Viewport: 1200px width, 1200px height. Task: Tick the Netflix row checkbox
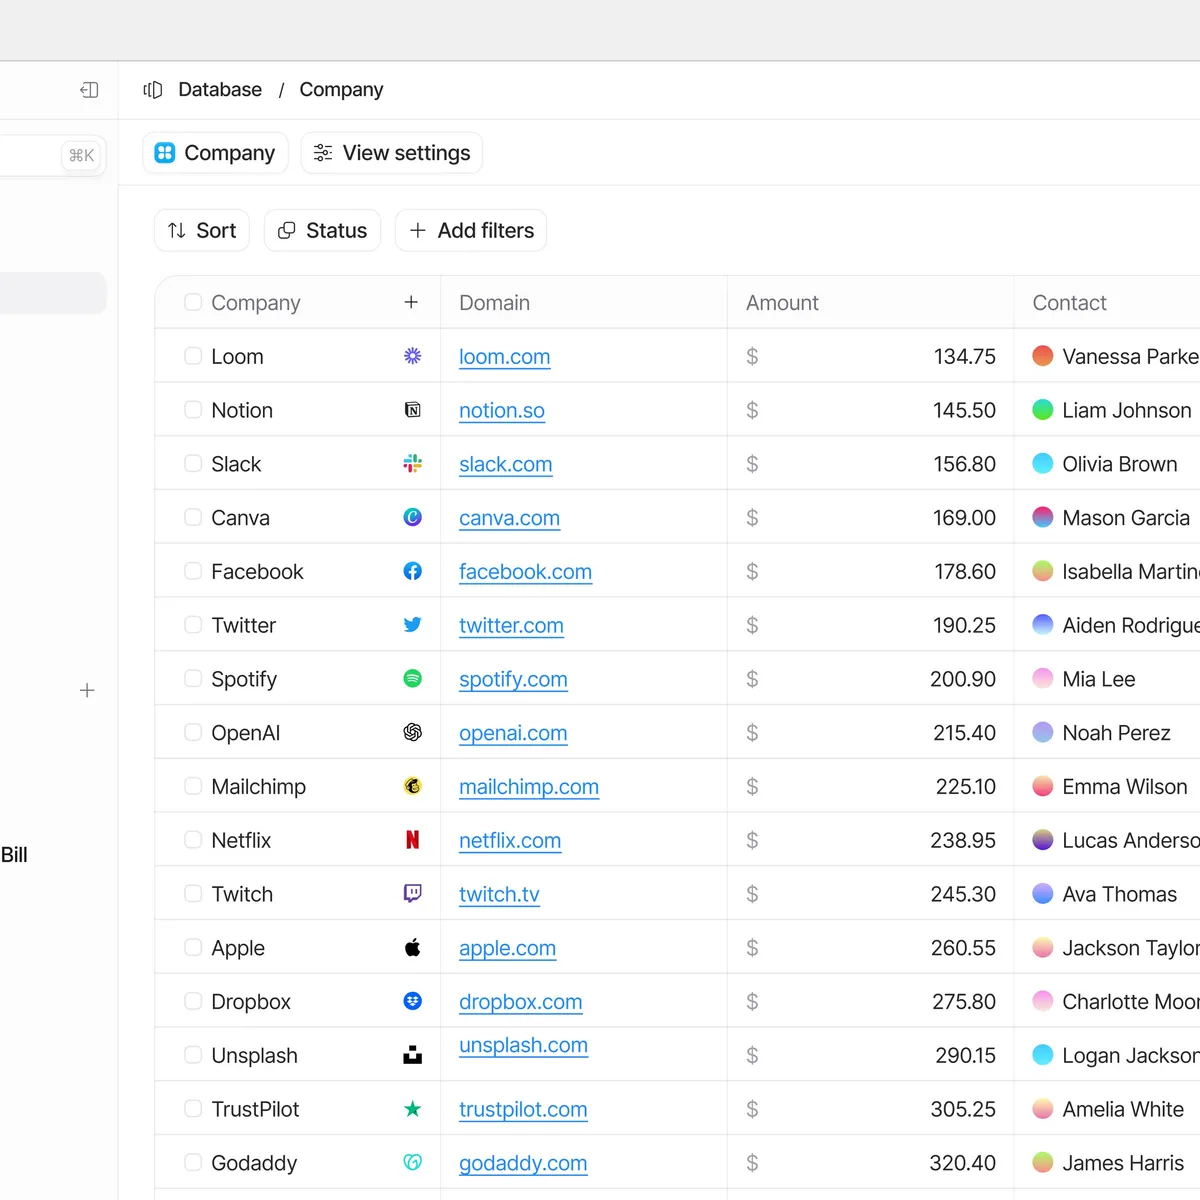click(x=193, y=840)
